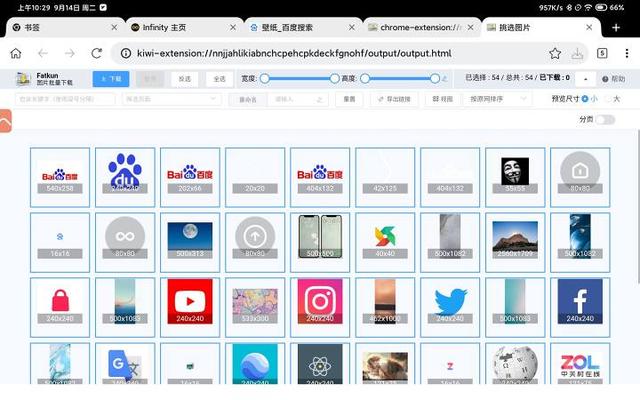
Task: Click the blue 下载 download button
Action: coord(111,79)
